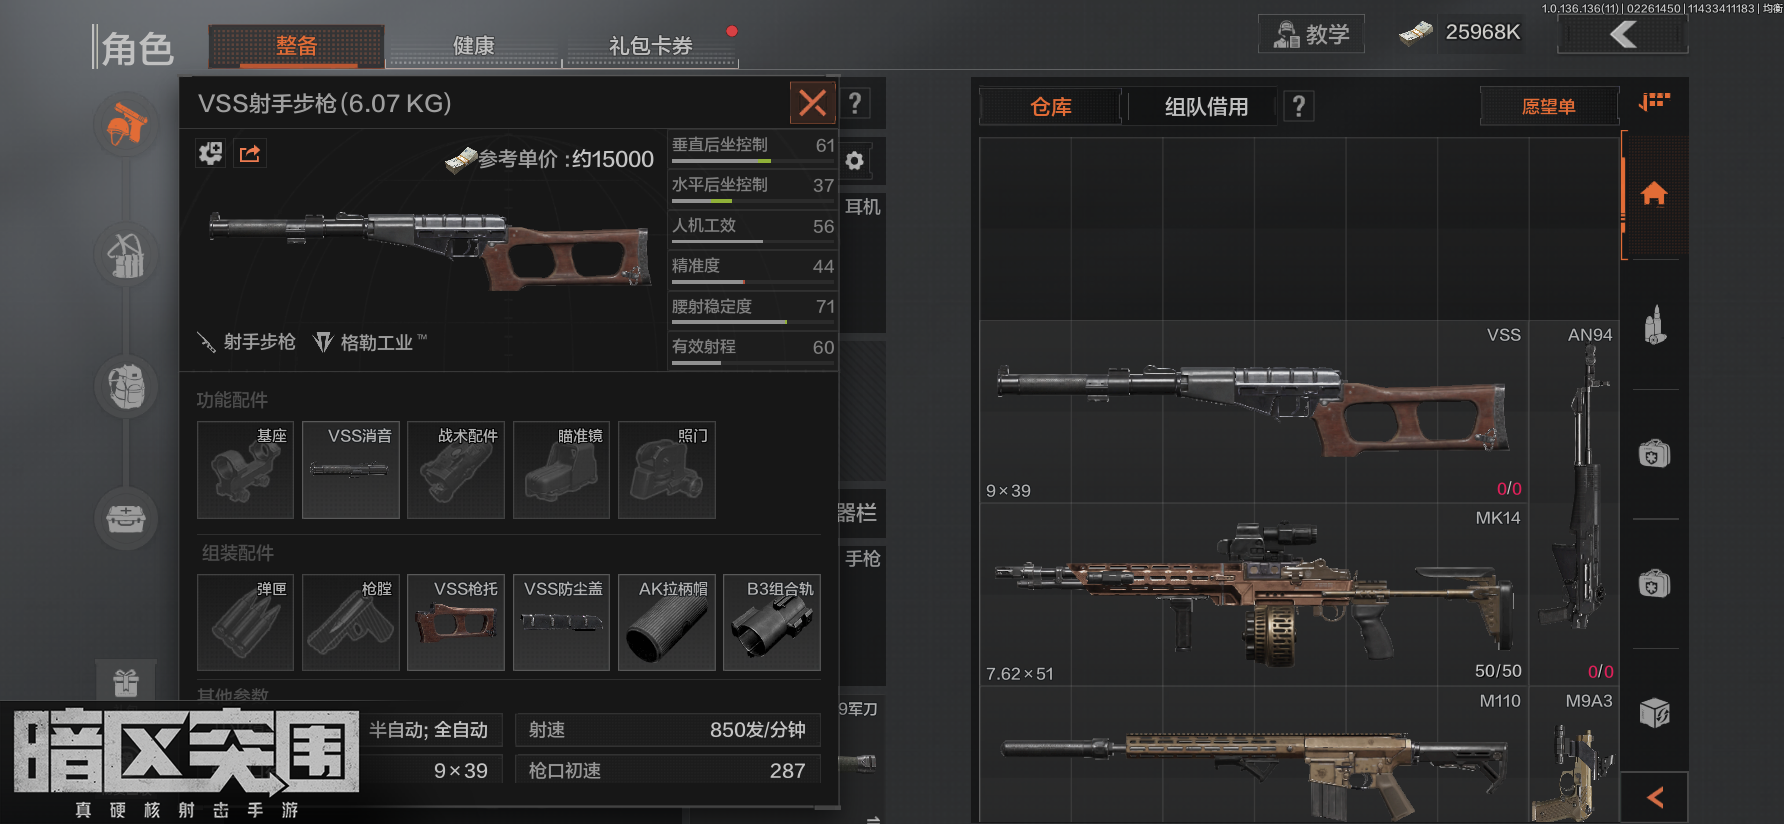1784x824 pixels.
Task: Select the home filter in warehouse sidebar
Action: coord(1654,194)
